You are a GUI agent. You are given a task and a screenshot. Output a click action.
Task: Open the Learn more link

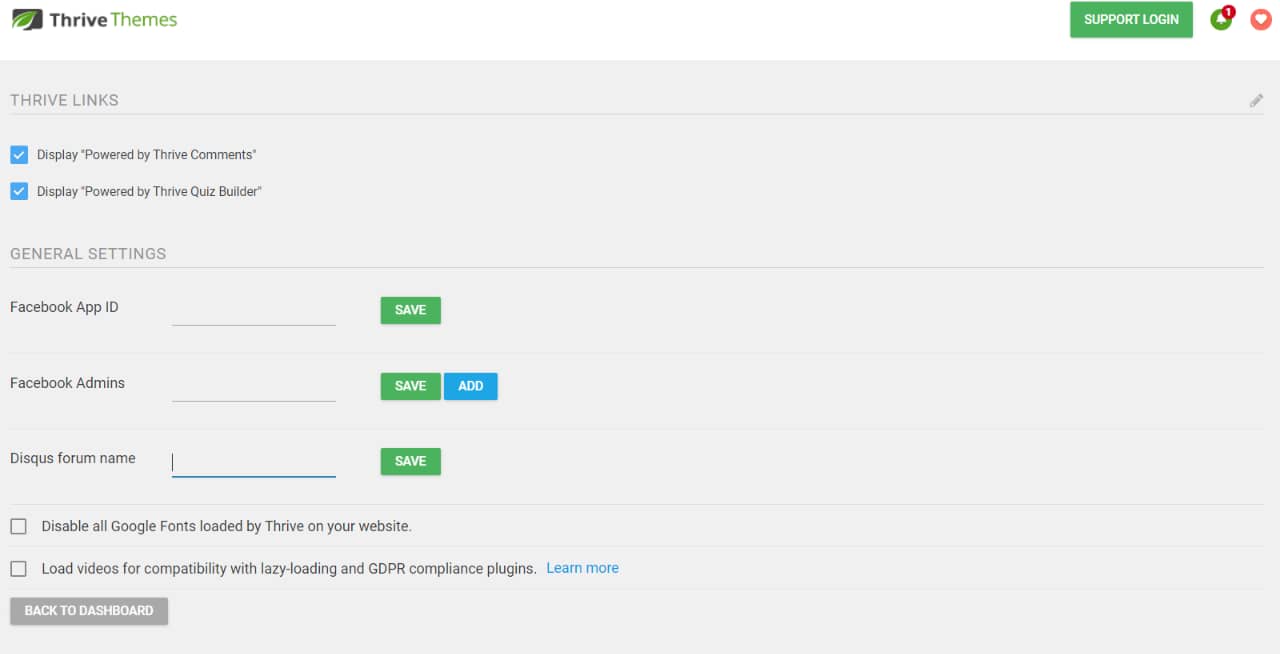pos(582,568)
